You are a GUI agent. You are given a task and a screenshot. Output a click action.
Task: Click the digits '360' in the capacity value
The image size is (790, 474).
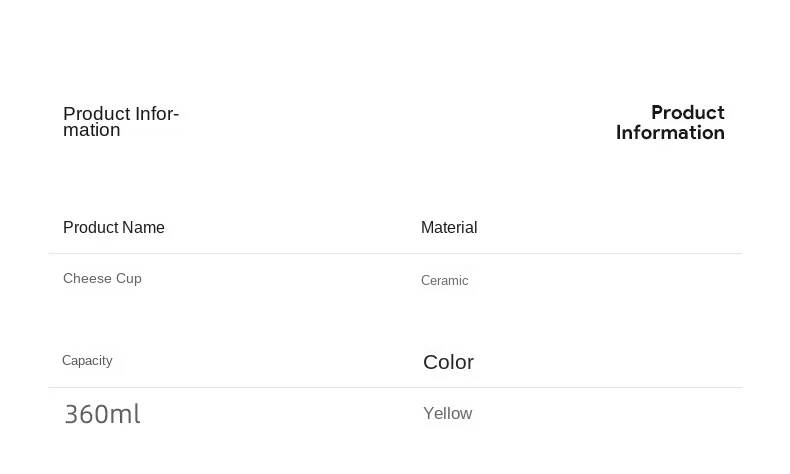click(86, 415)
